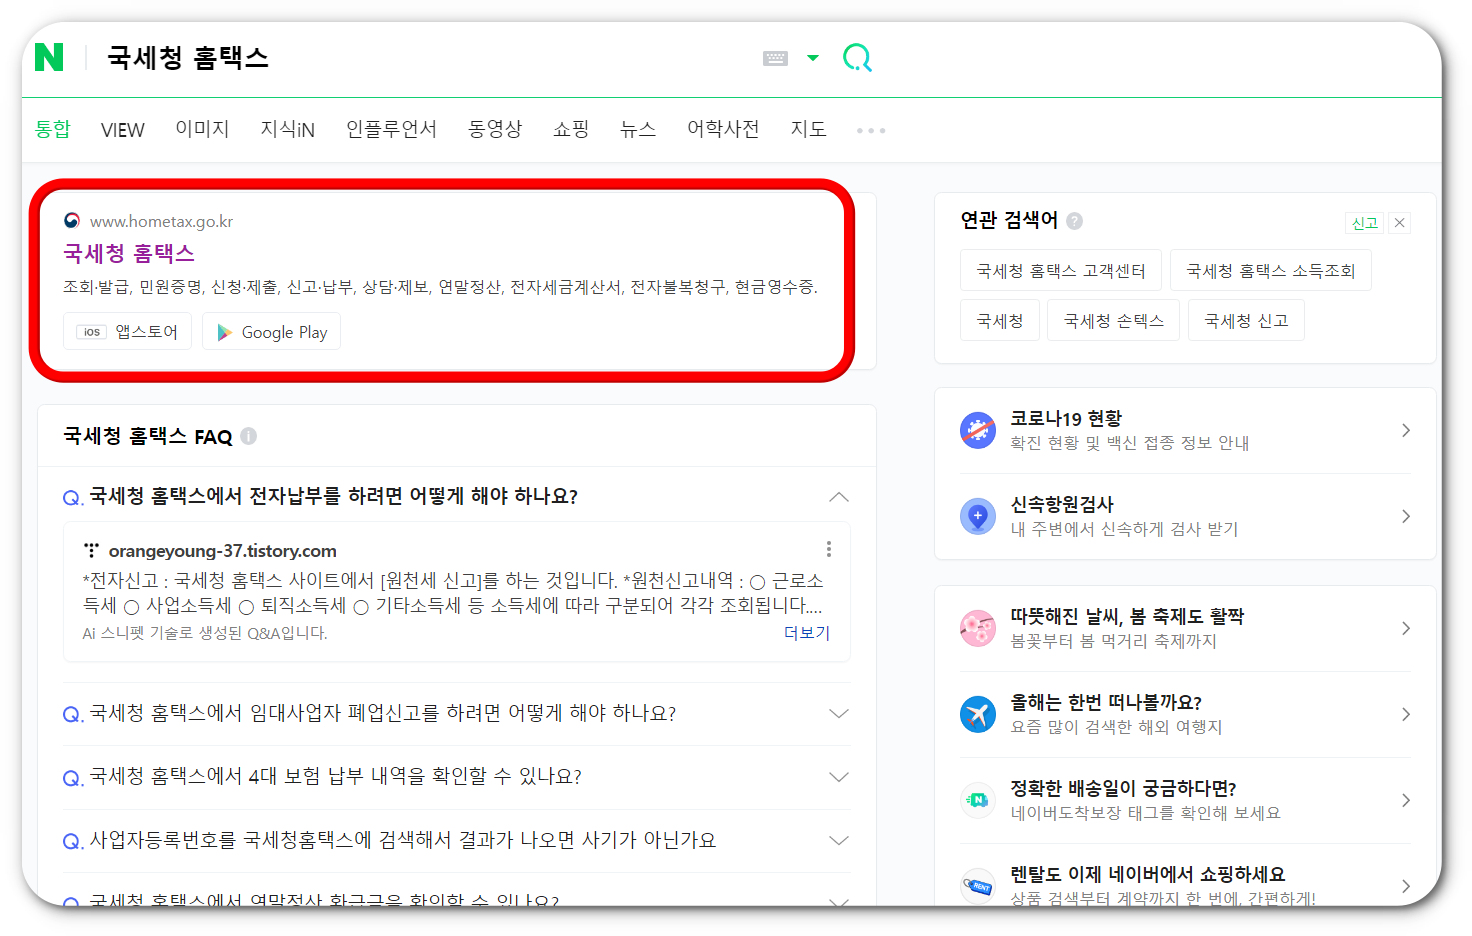Click the 네이버도착보장 N delivery icon

coord(977,800)
